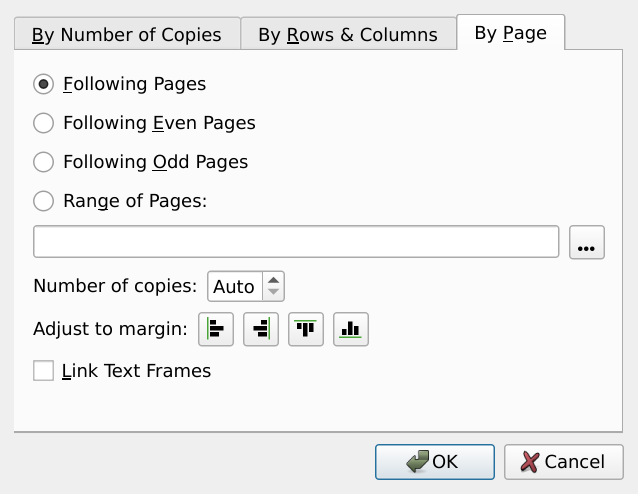
Task: Select the align to bottom margin icon
Action: 350,328
